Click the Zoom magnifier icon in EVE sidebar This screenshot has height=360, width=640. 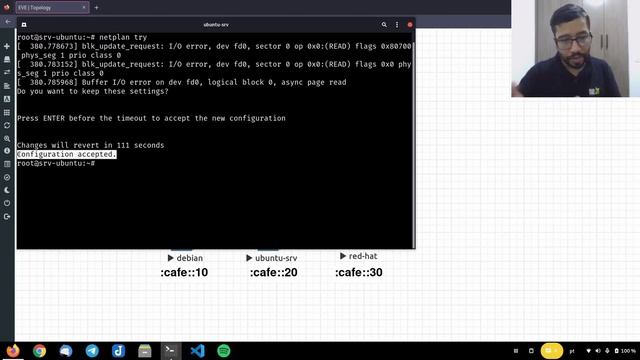coord(7,139)
